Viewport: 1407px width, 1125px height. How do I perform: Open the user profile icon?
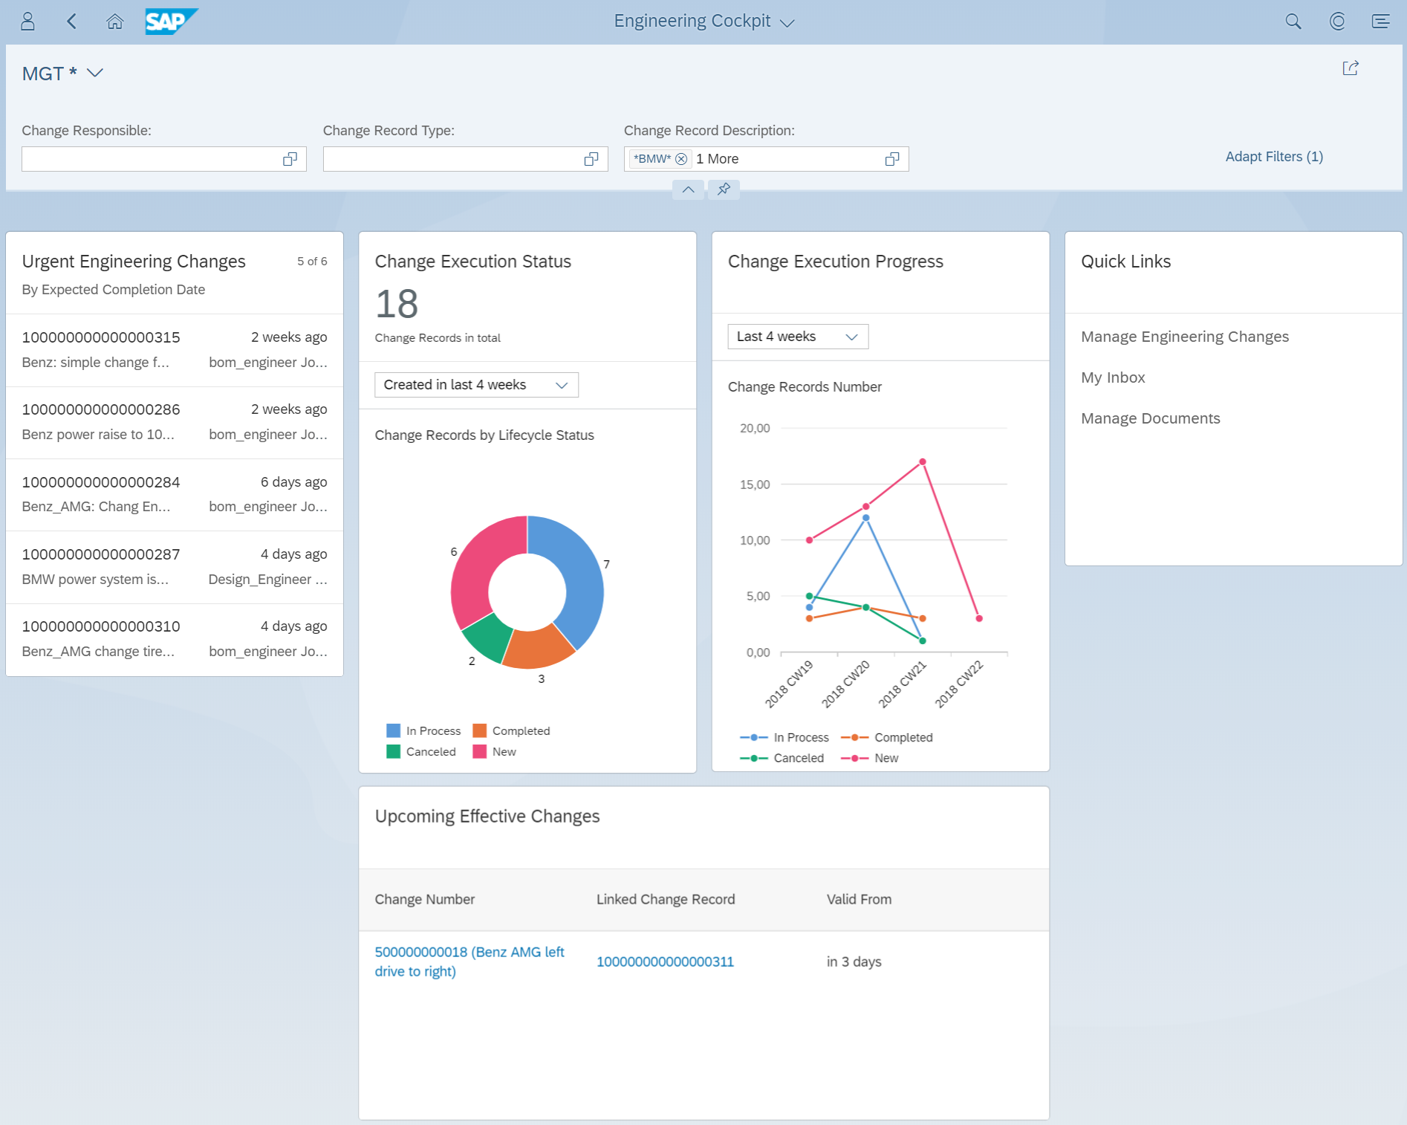pyautogui.click(x=28, y=21)
